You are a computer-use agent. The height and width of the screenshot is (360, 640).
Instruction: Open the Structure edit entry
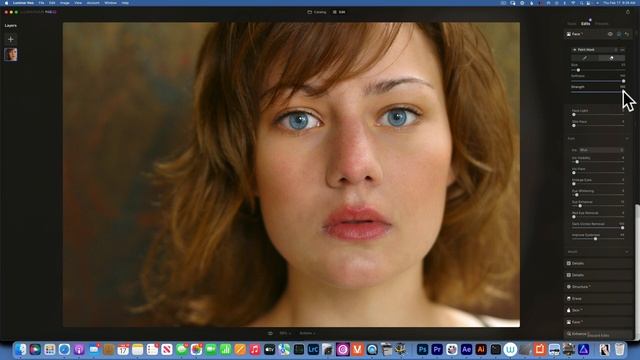click(598, 287)
